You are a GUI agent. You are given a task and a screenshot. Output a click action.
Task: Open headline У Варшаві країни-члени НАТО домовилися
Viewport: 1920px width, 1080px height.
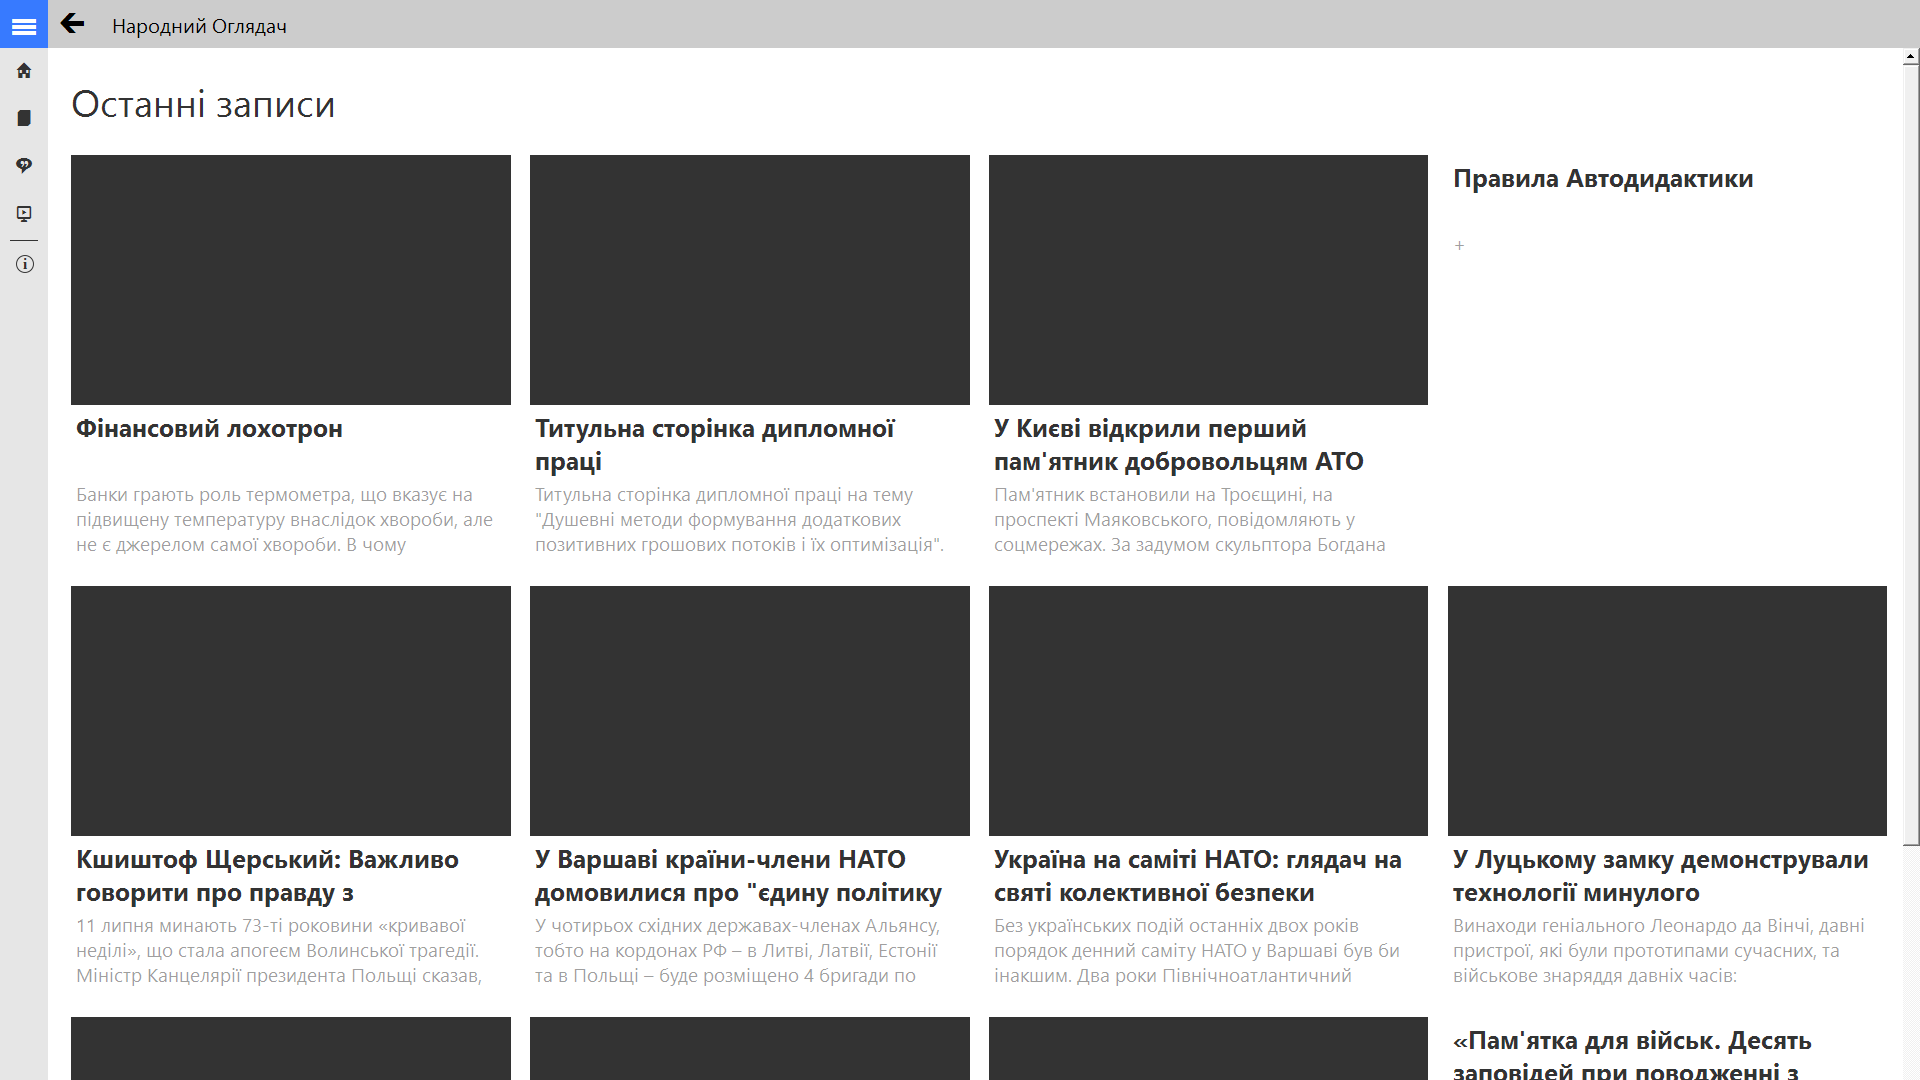pos(738,876)
